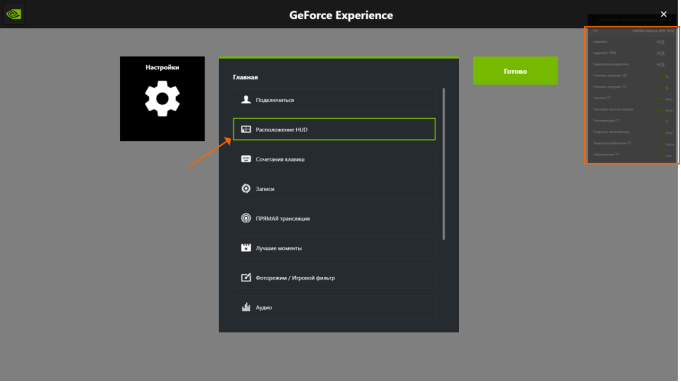The height and width of the screenshot is (382, 681).
Task: Click the Фоторежим / Игровой фильтр icon
Action: point(246,277)
